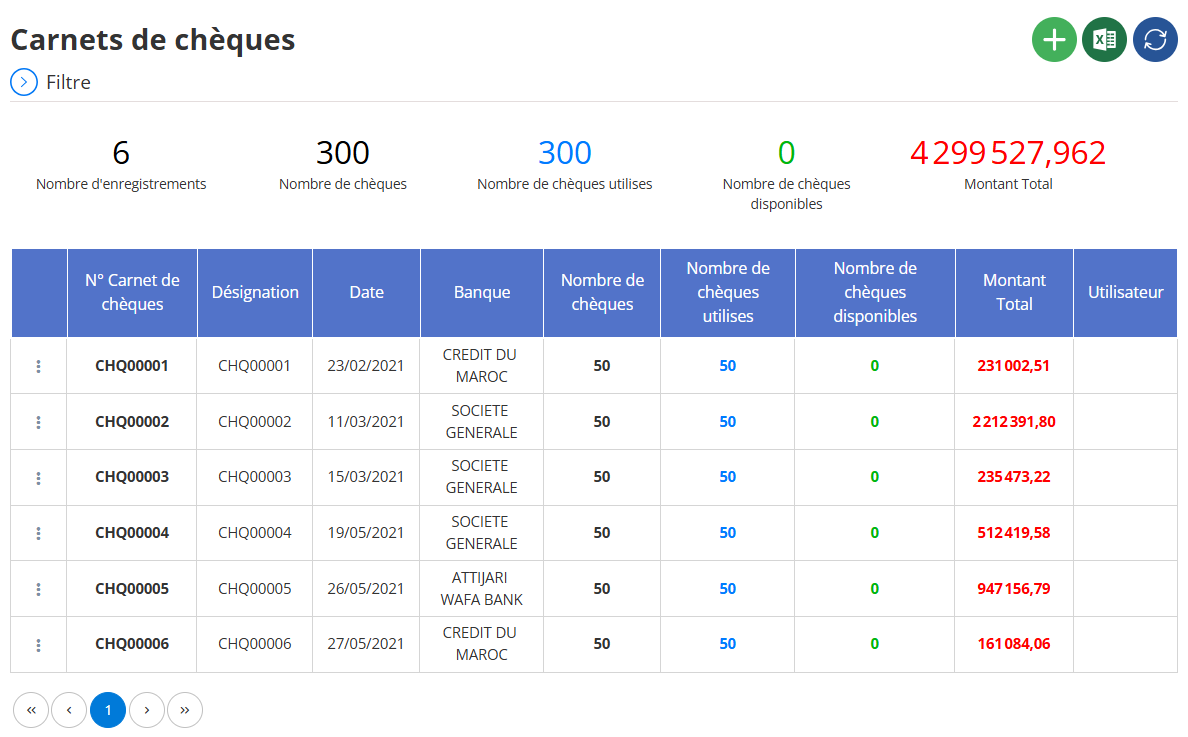Click amount 512 419,58
Image resolution: width=1188 pixels, height=737 pixels.
pos(1014,533)
